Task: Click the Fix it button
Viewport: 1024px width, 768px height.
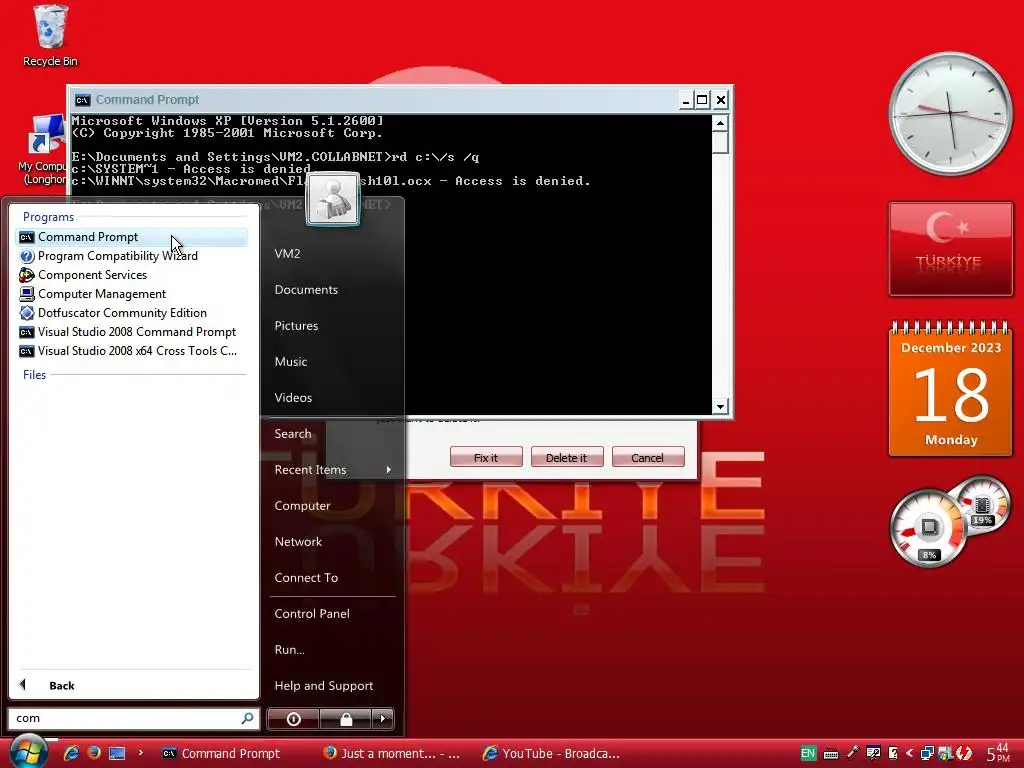Action: (486, 457)
